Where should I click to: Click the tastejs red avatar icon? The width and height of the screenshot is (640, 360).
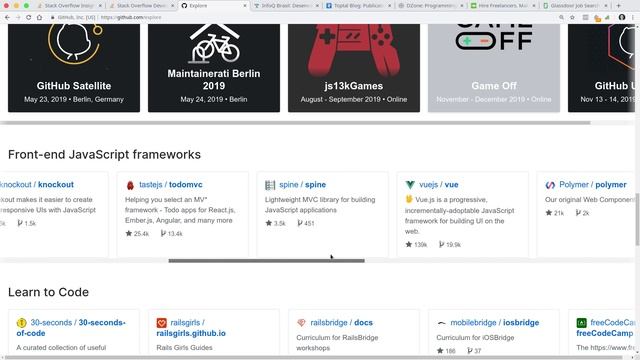click(130, 185)
